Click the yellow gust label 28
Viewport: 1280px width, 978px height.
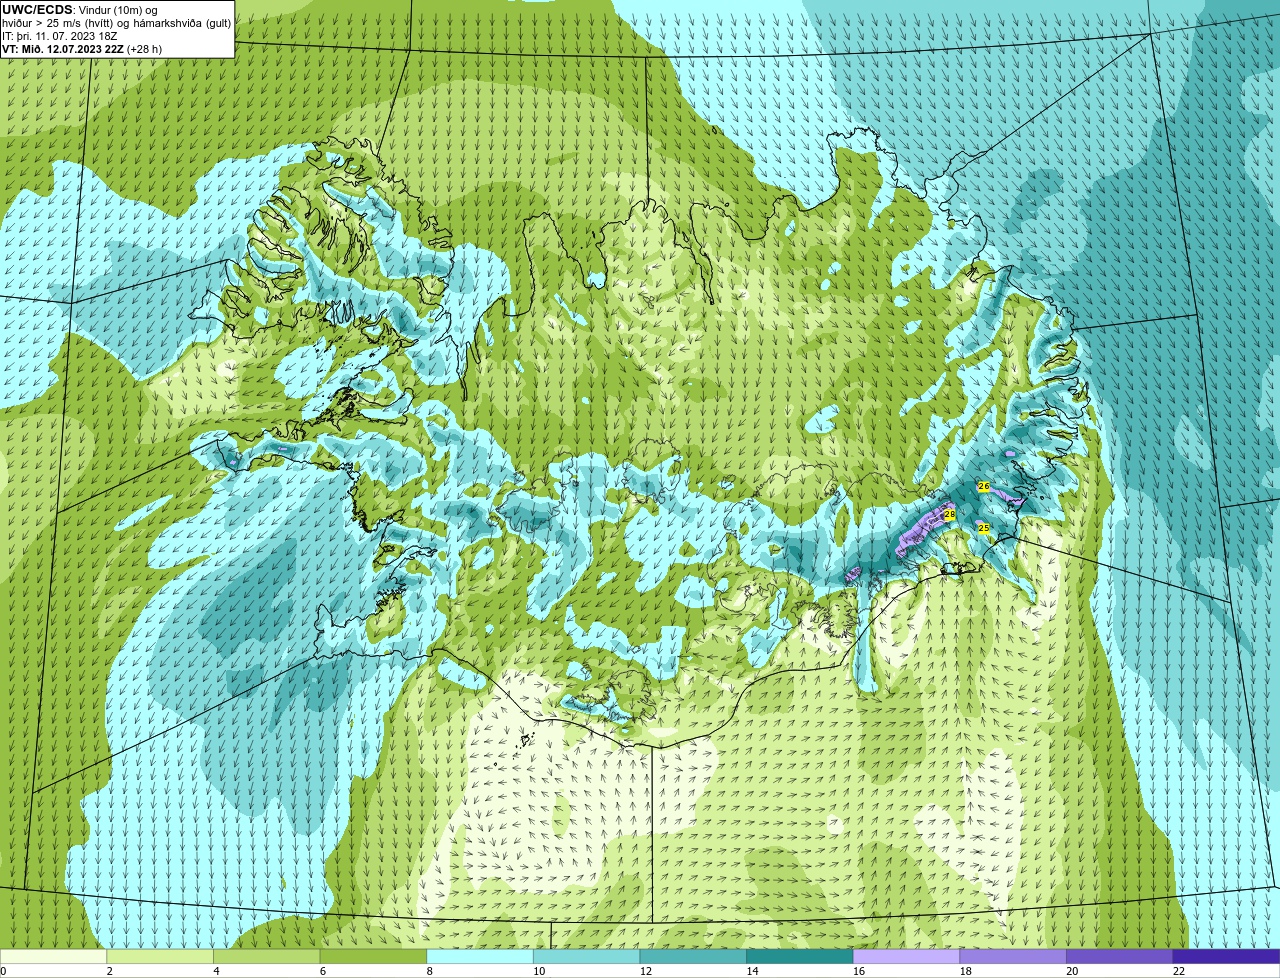coord(950,514)
